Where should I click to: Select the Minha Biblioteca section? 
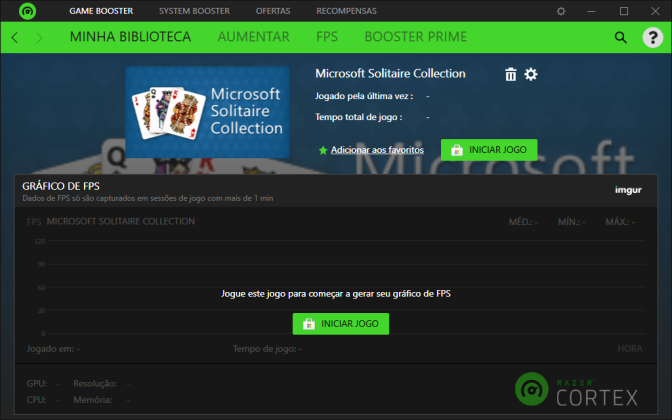(130, 37)
